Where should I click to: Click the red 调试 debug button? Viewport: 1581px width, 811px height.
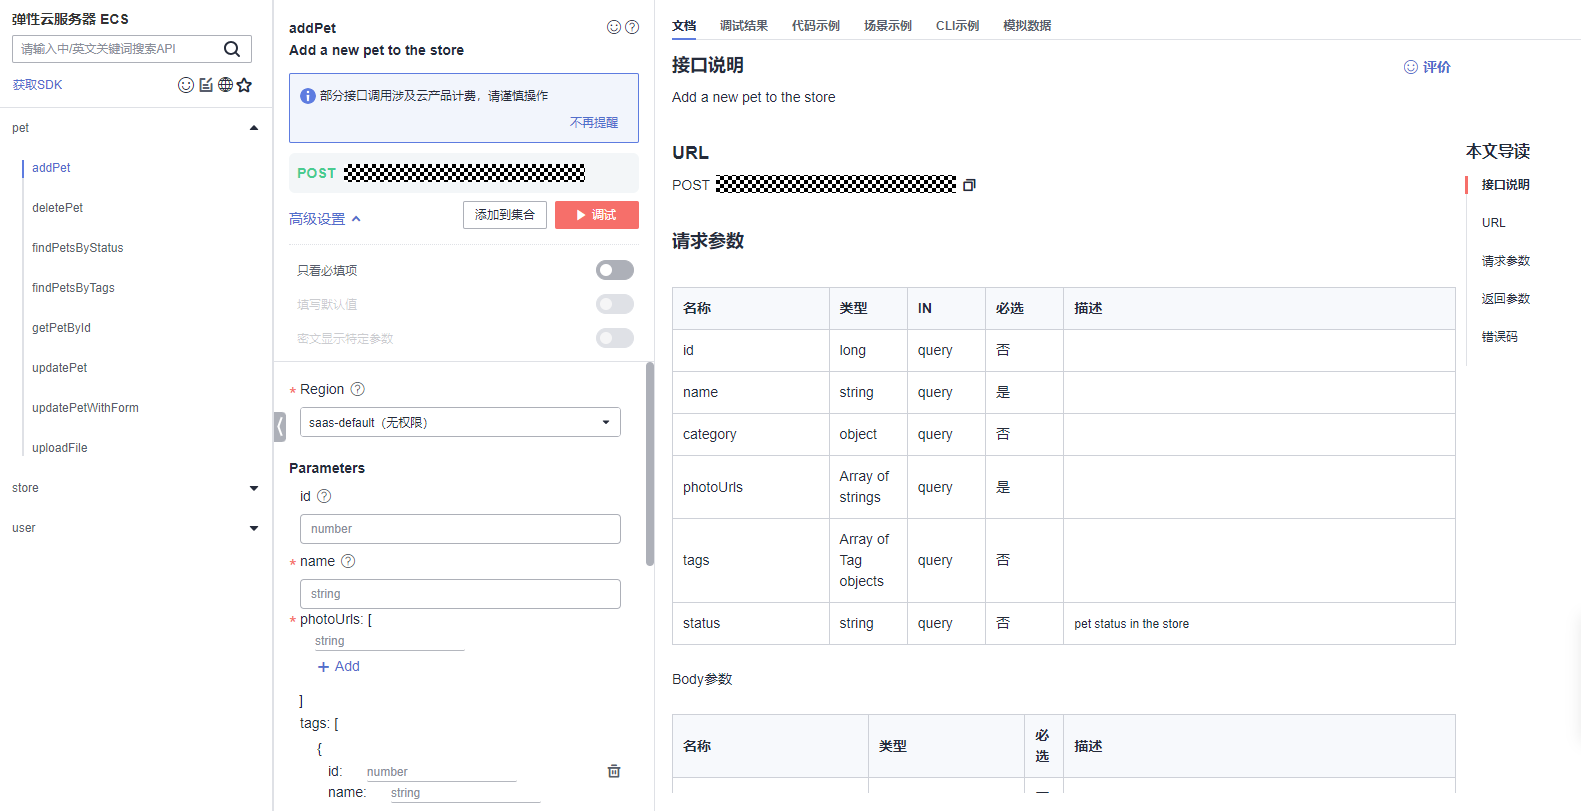[597, 215]
